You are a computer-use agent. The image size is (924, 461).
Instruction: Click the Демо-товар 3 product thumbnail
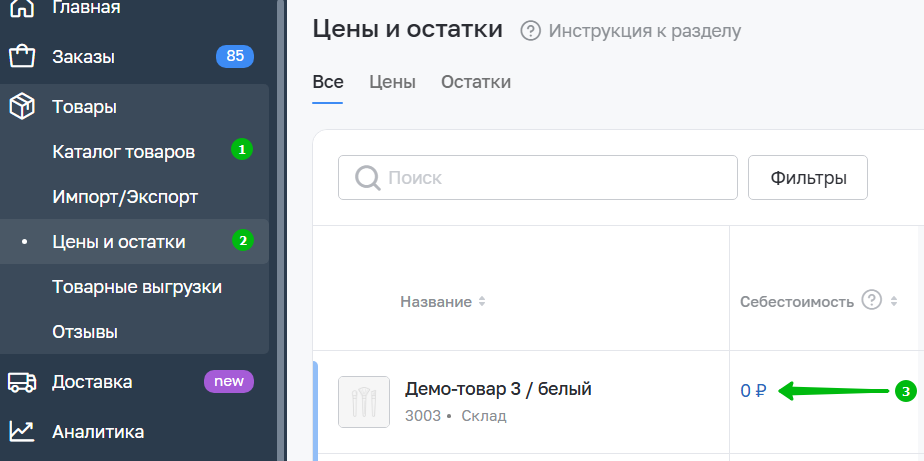[x=364, y=402]
